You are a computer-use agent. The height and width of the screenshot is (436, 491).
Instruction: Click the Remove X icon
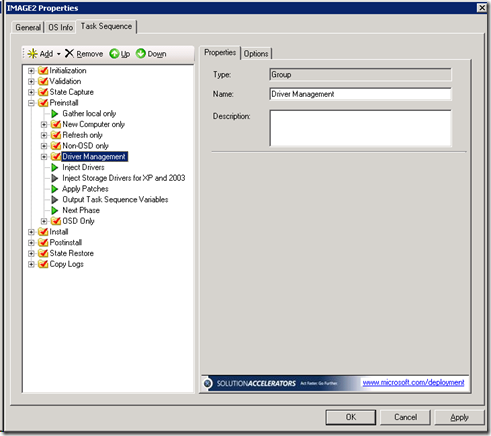click(x=69, y=53)
